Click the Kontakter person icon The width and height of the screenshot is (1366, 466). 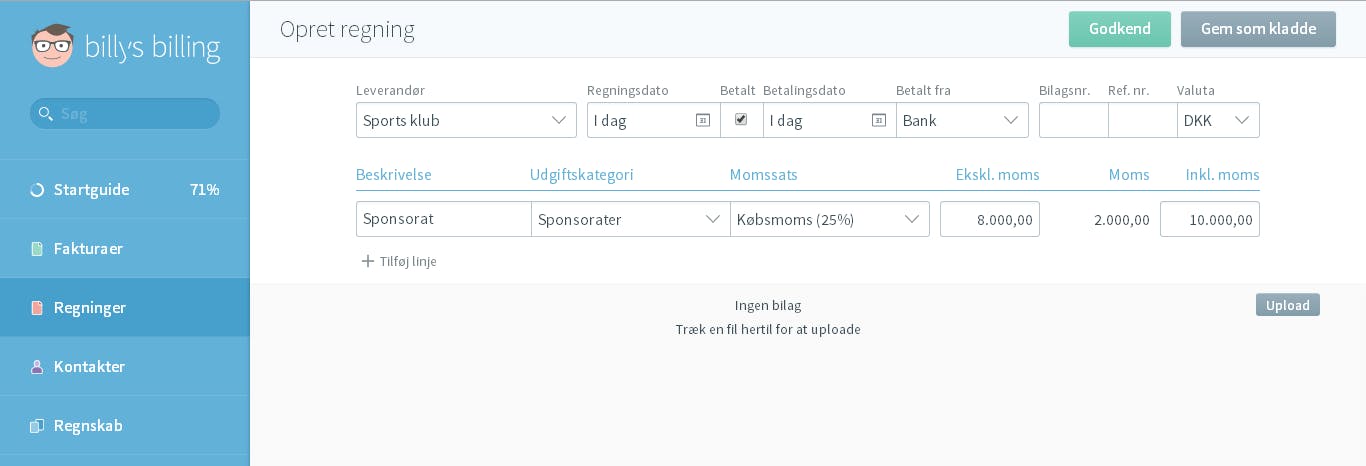point(37,367)
